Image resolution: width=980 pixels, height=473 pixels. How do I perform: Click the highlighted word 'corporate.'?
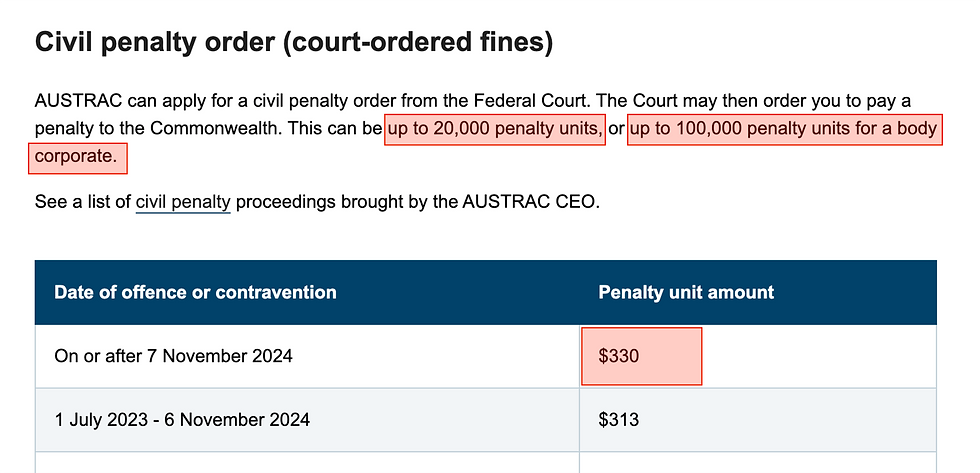77,157
